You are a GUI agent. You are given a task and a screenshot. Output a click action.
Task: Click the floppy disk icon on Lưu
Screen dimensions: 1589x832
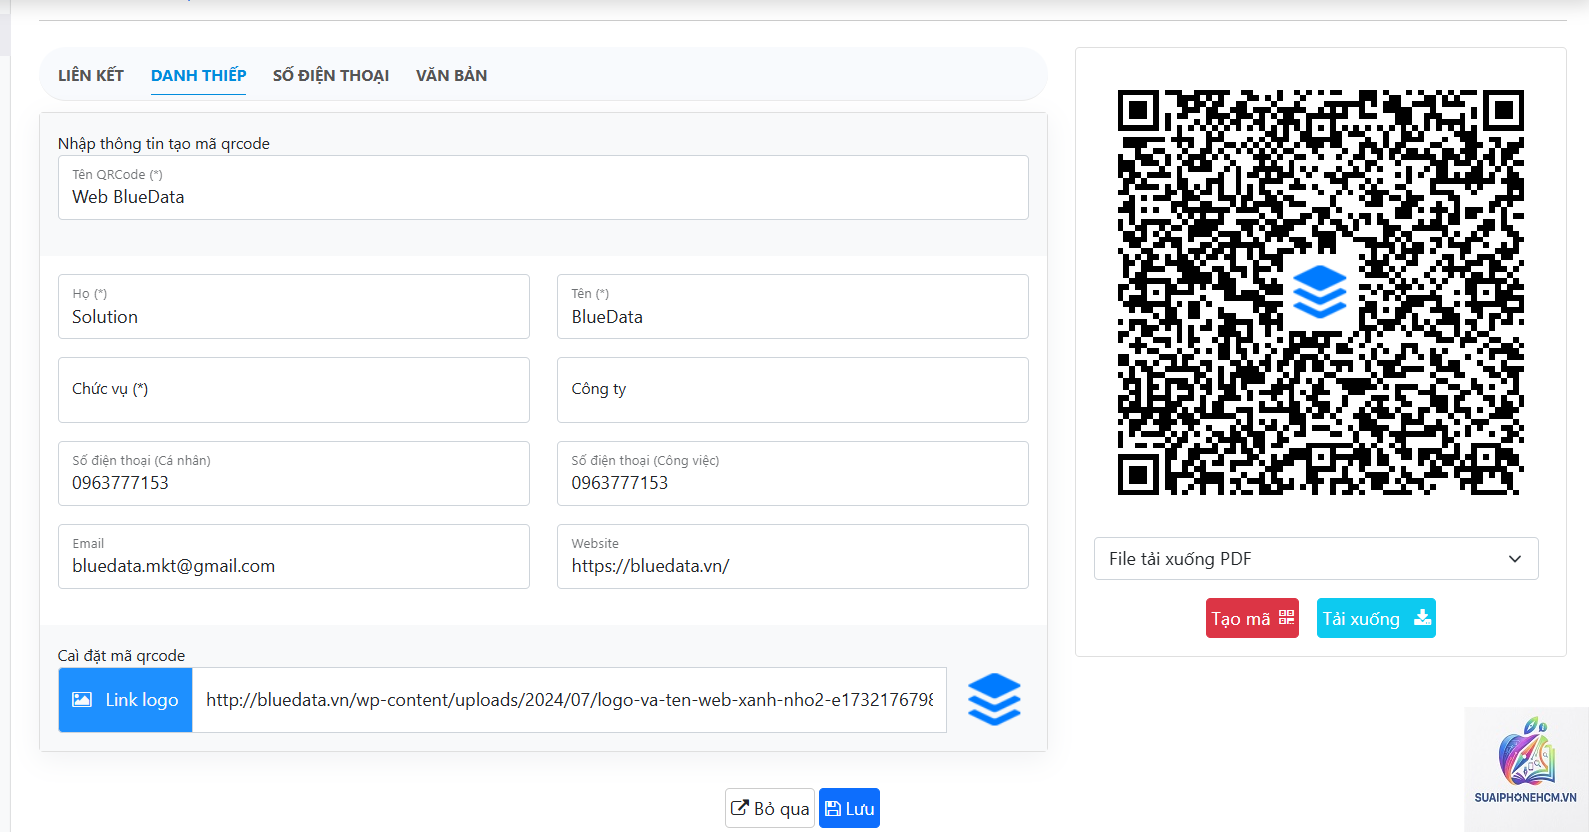point(833,808)
